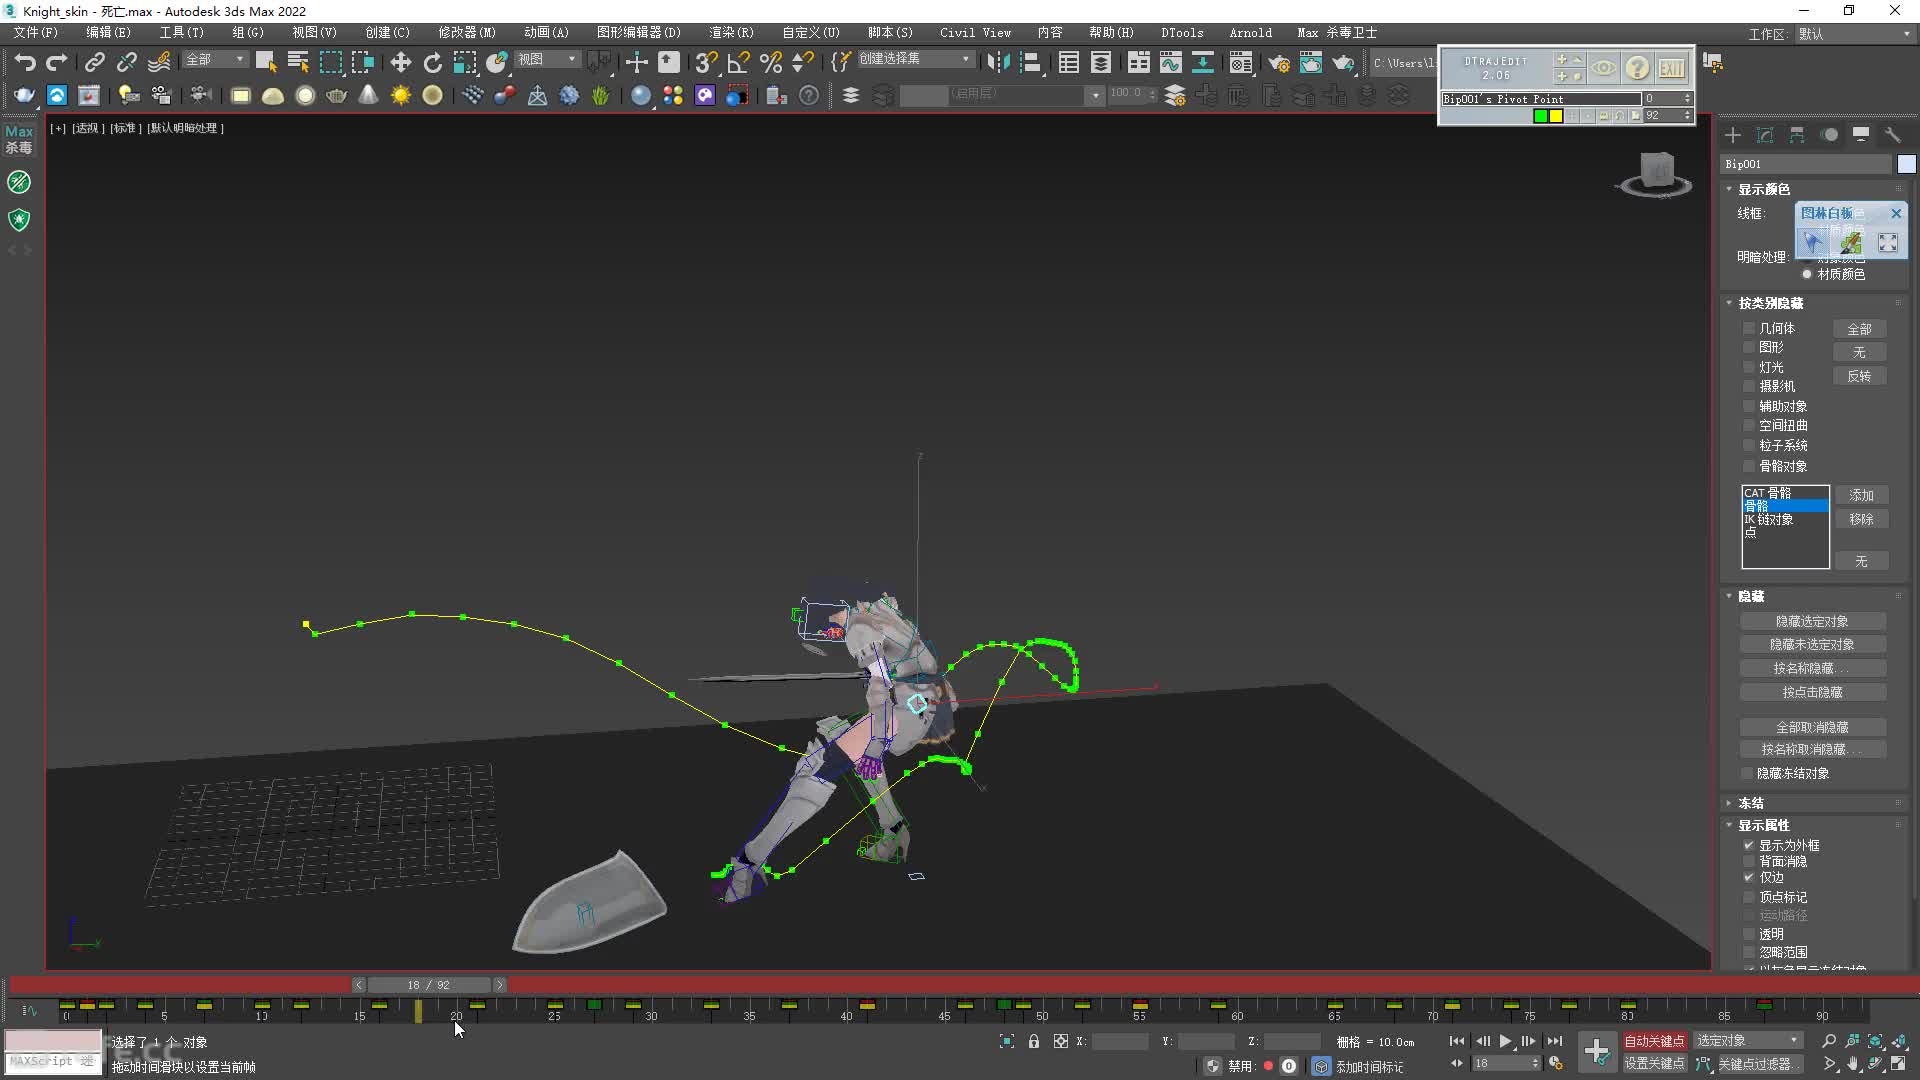Activate the Select and Rotate tool
Image resolution: width=1920 pixels, height=1080 pixels.
pyautogui.click(x=433, y=62)
